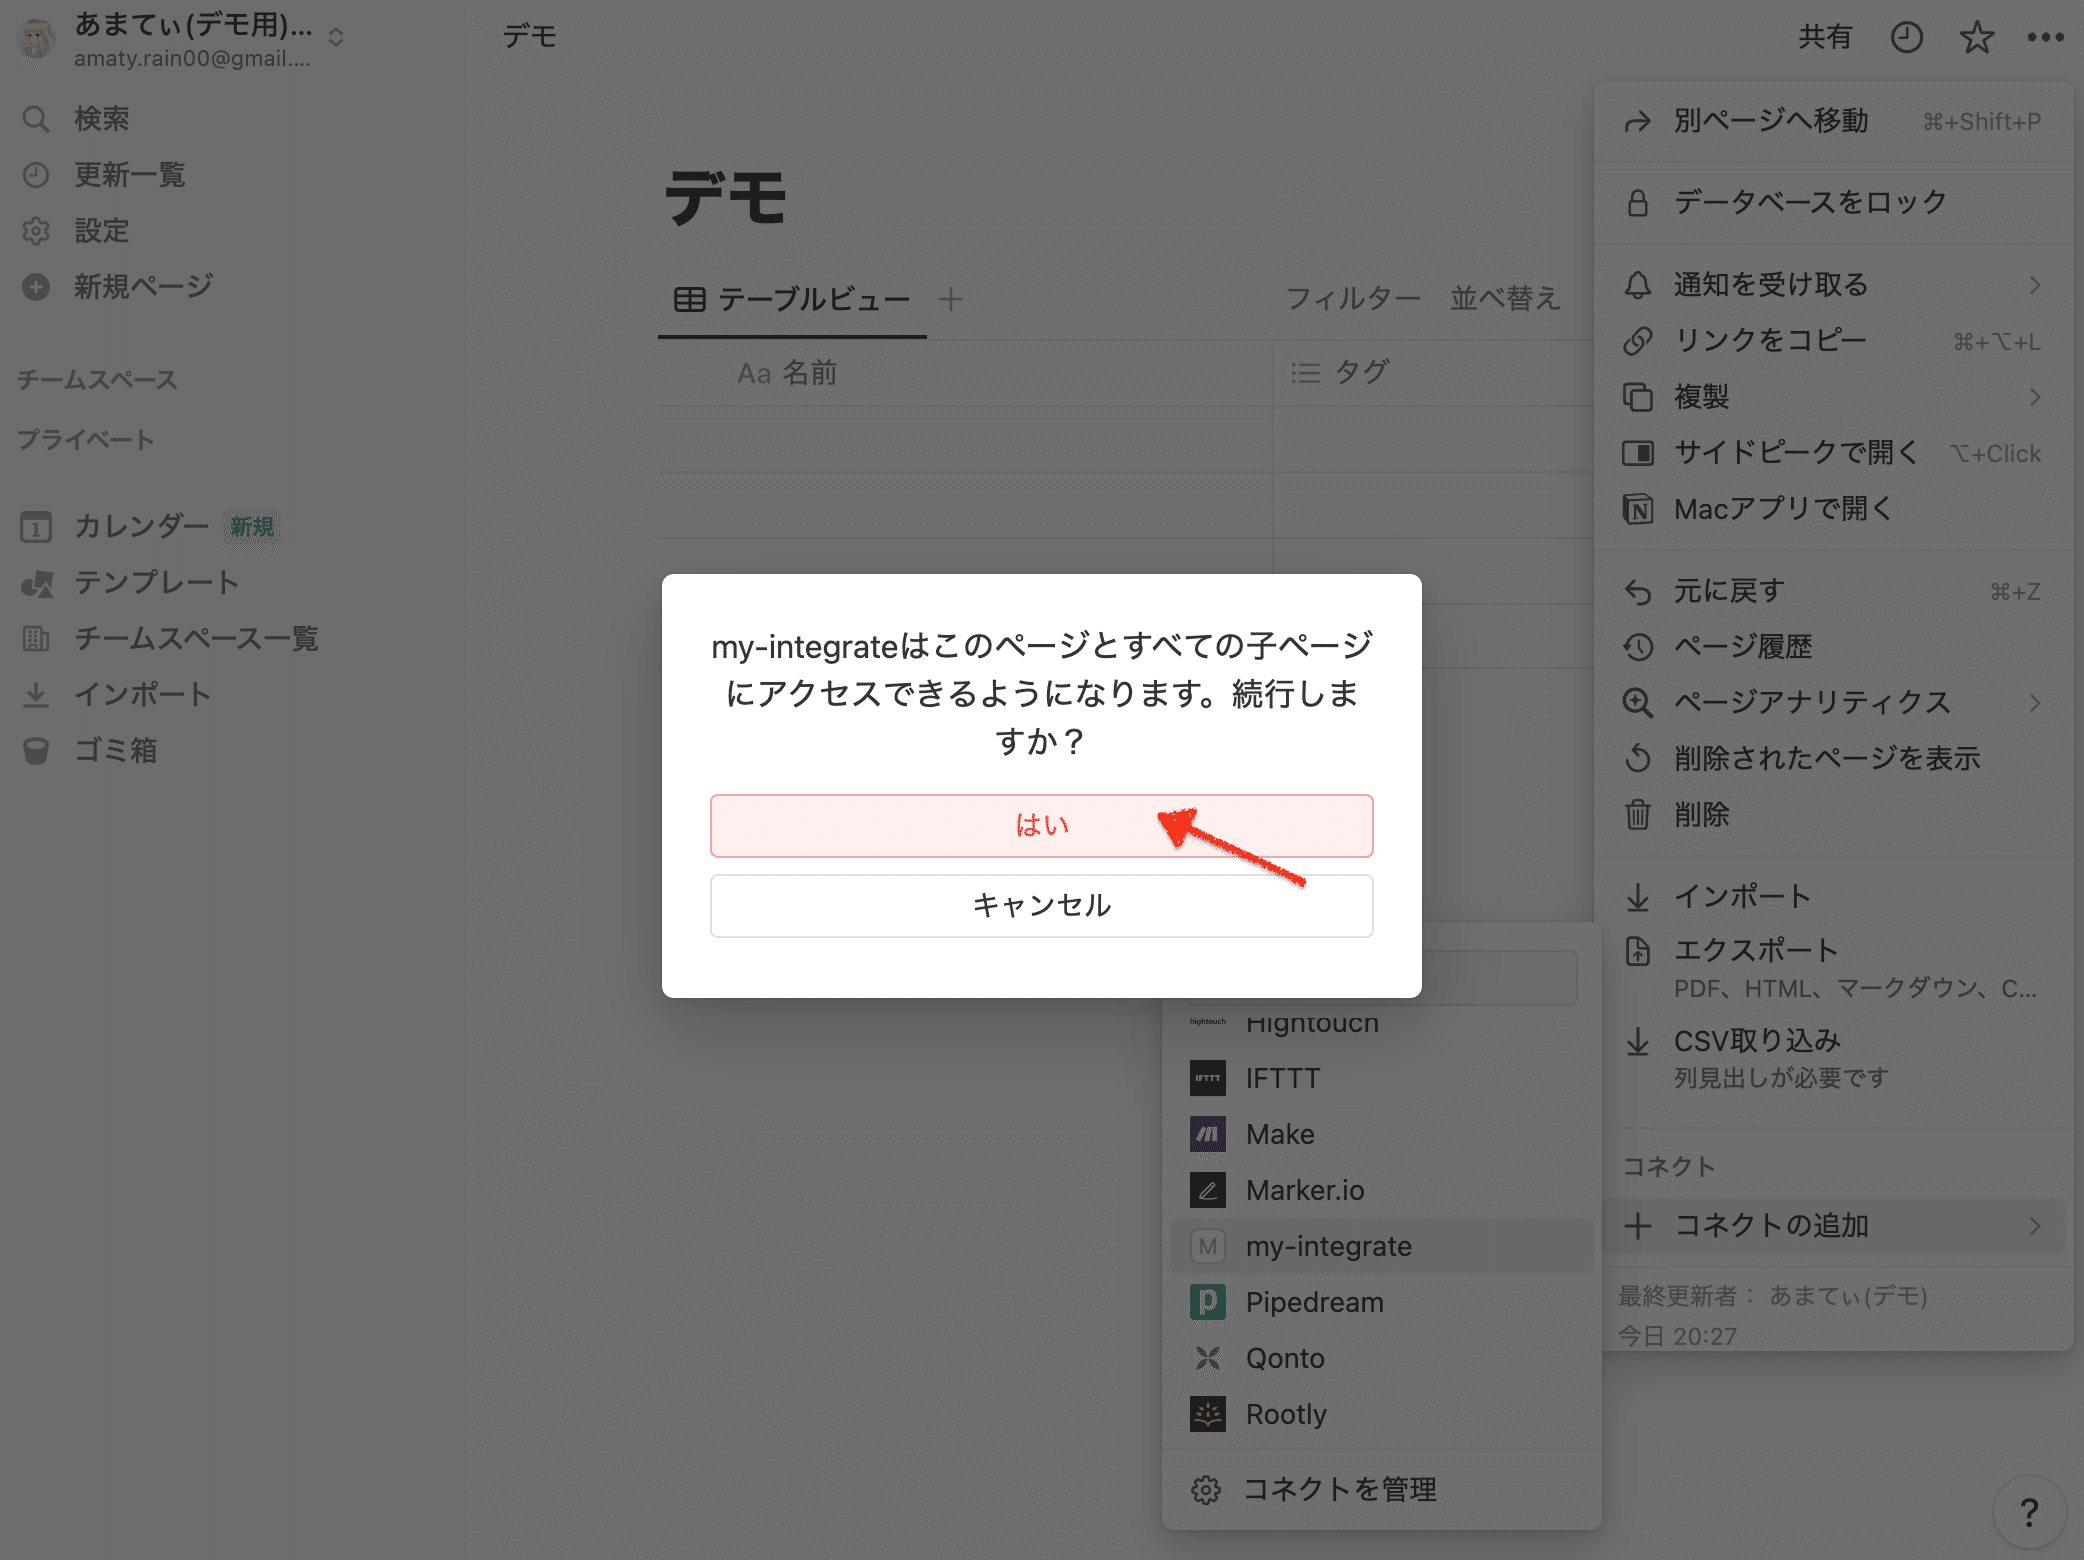The image size is (2084, 1560).
Task: Expand ページアナリティクス submenu chevron
Action: coord(2034,703)
